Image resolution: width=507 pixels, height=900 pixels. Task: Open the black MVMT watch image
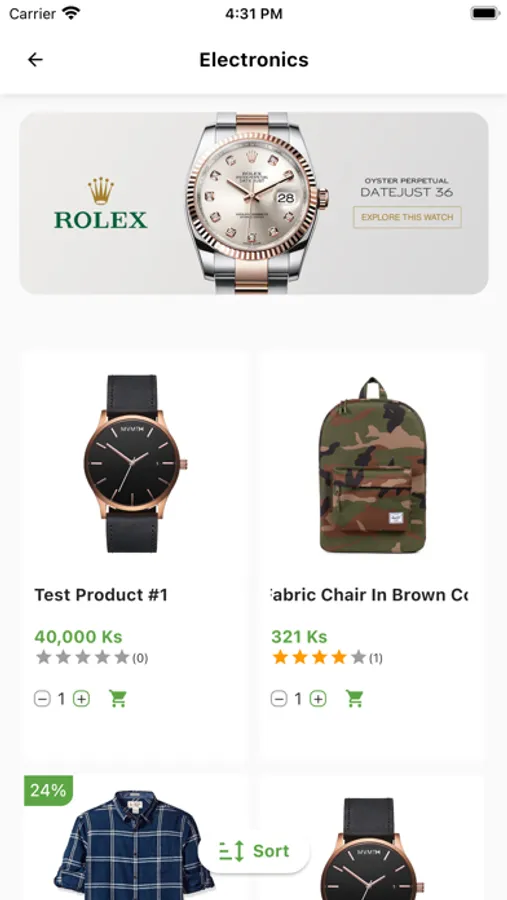coord(134,464)
